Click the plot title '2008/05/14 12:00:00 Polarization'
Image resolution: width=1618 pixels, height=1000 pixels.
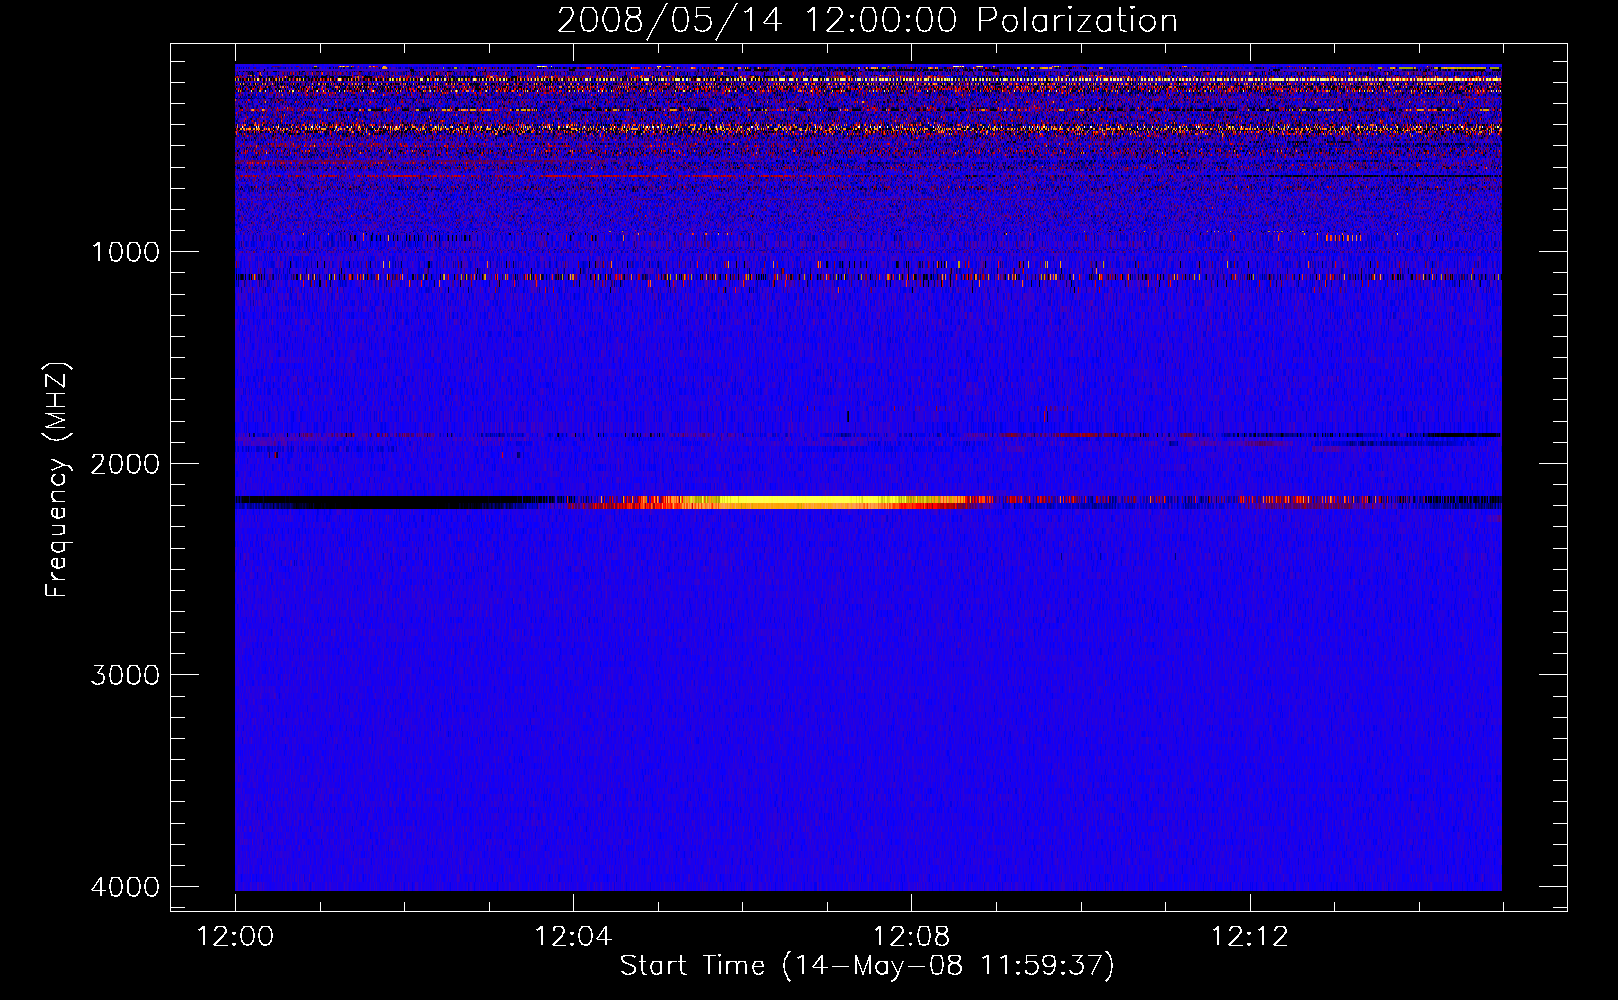867,20
